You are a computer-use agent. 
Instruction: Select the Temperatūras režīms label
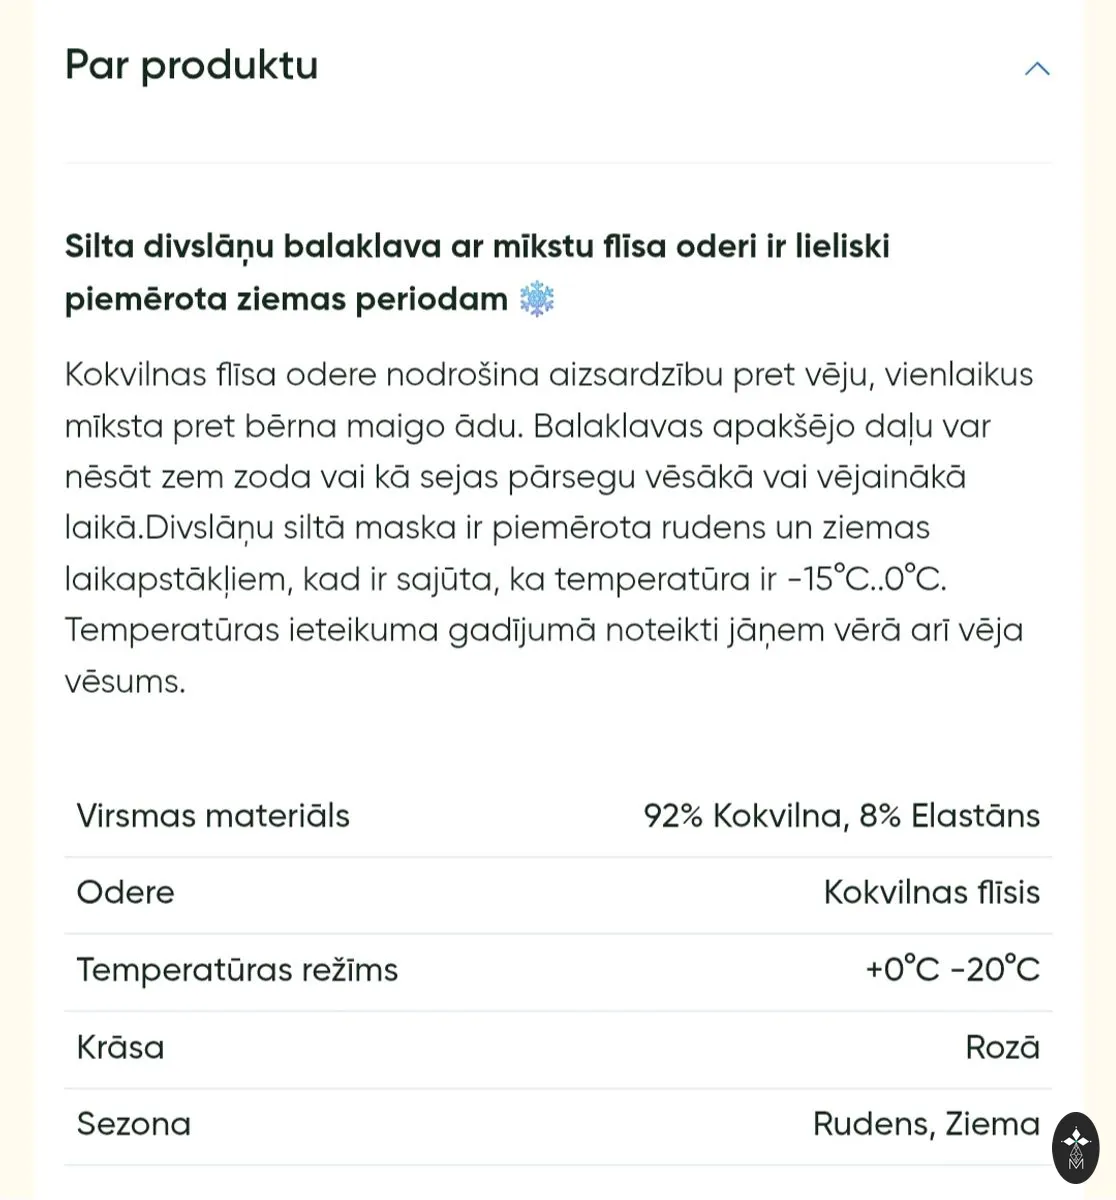pyautogui.click(x=238, y=969)
